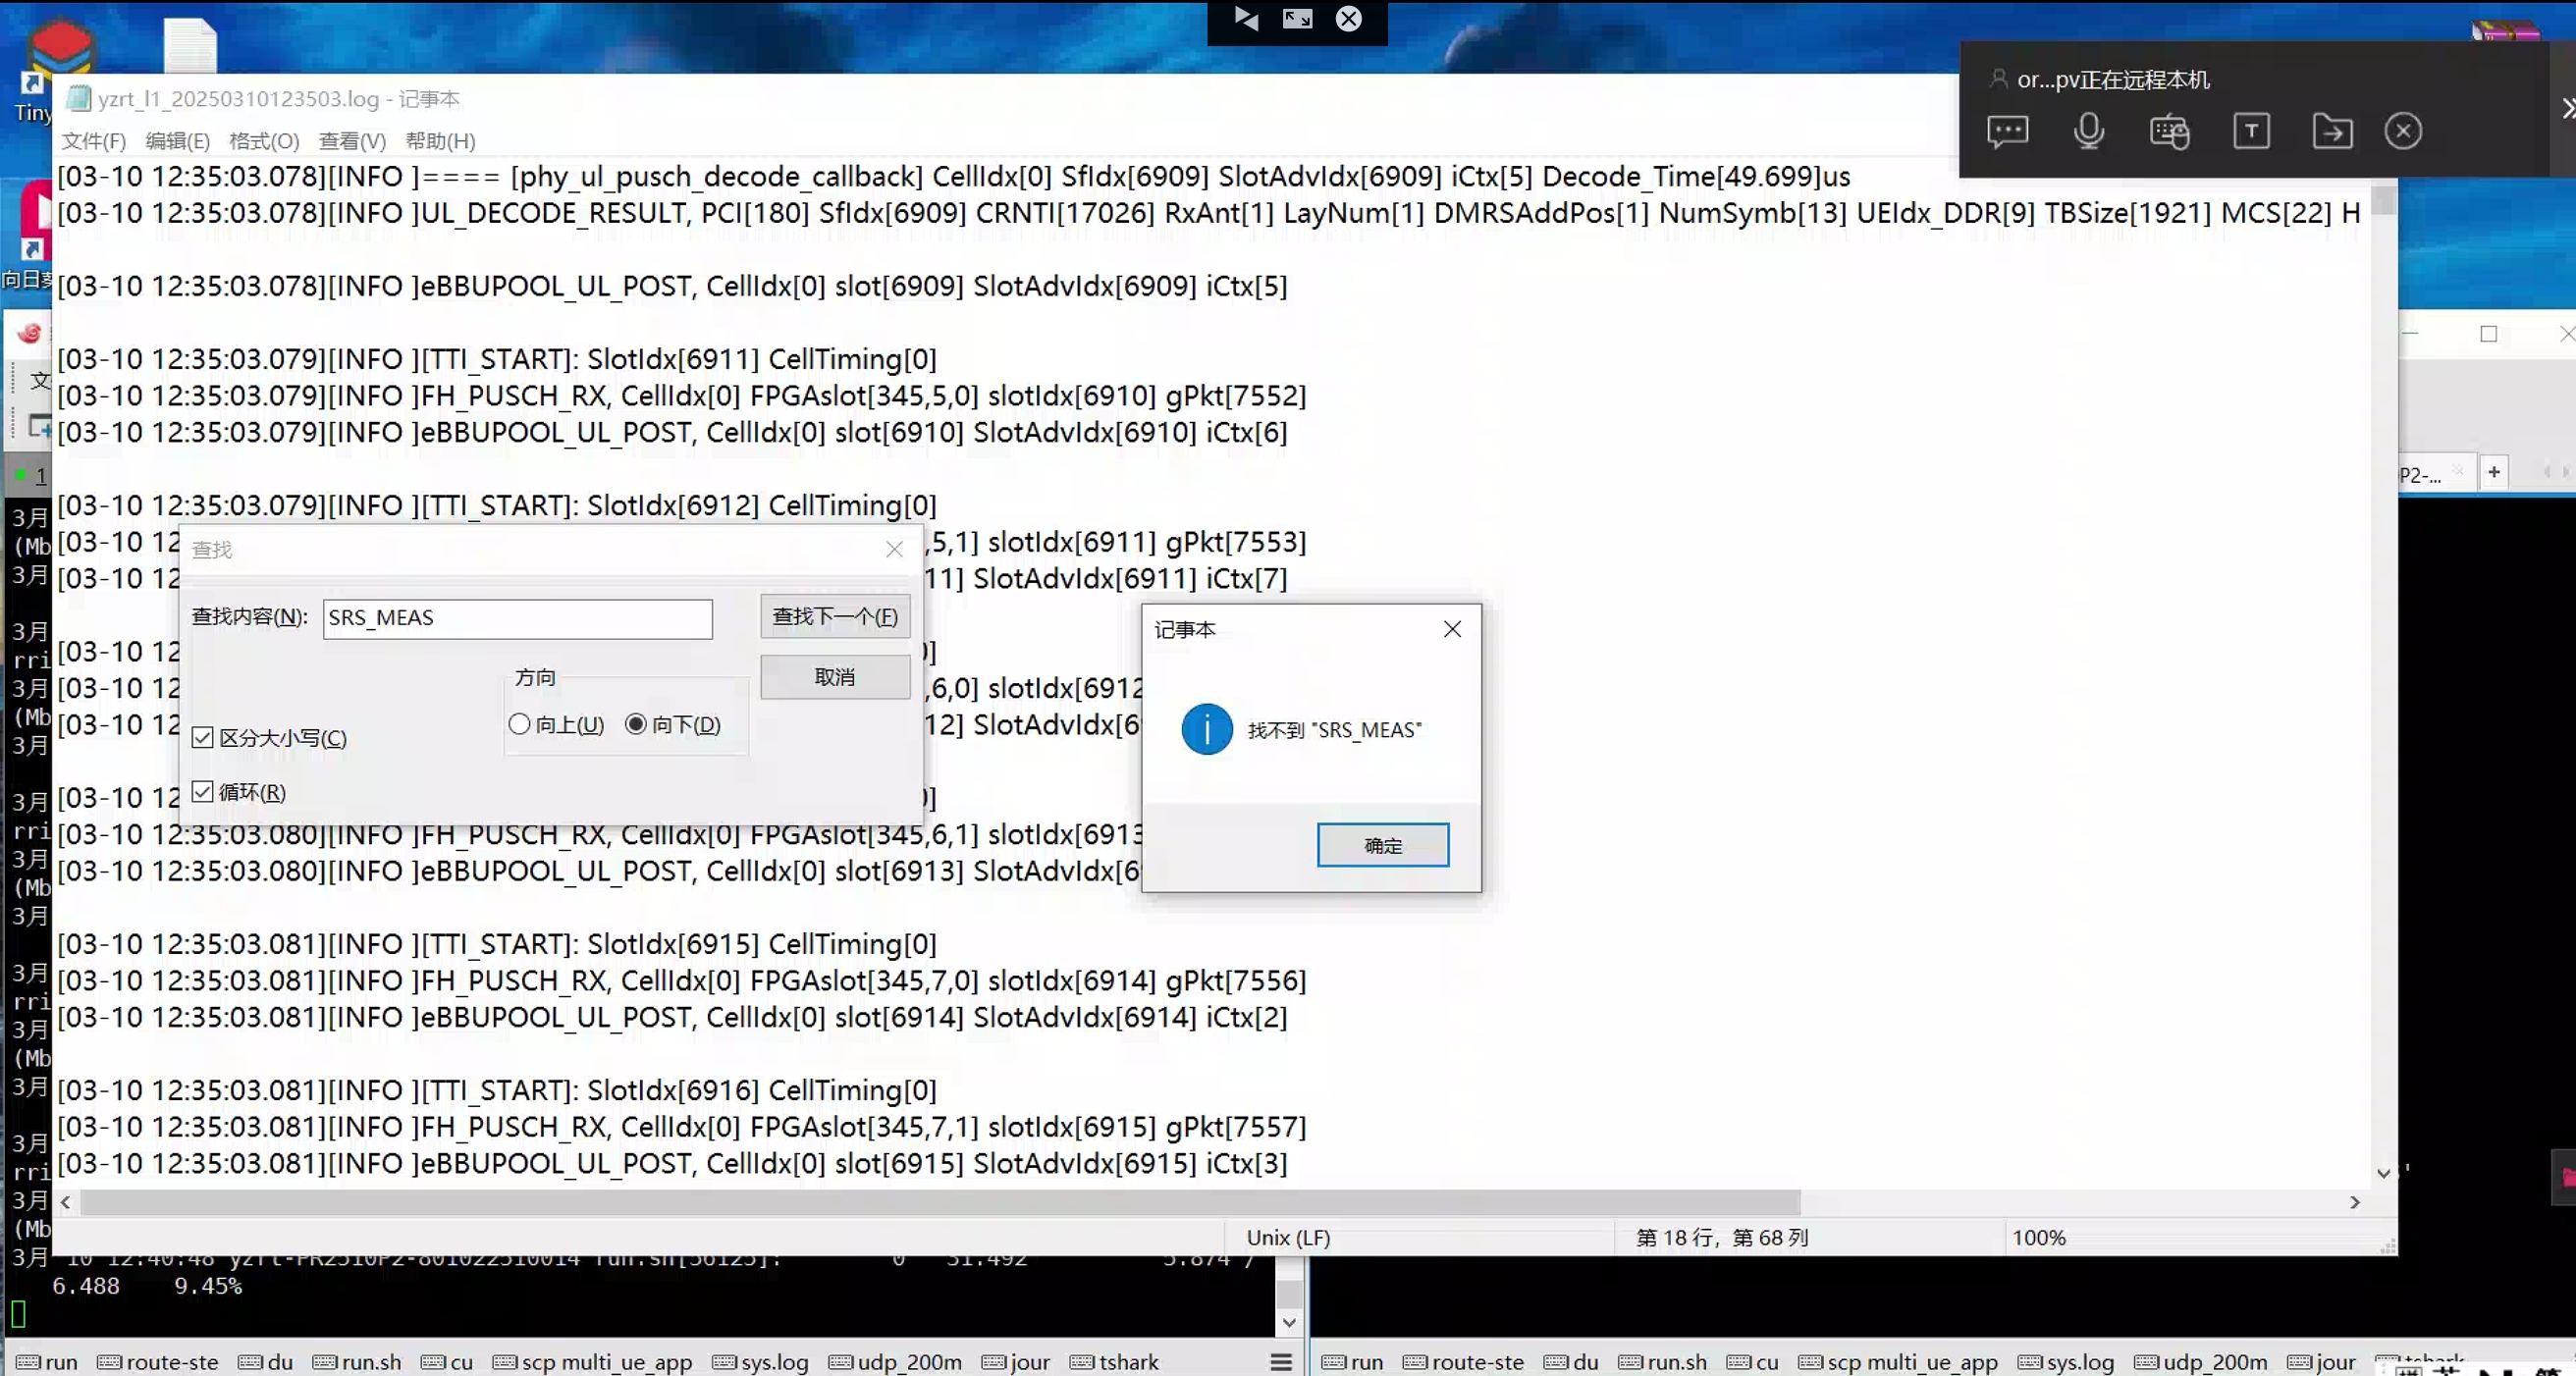Click the 'cu' quick command in left terminal
2576x1376 pixels.
pyautogui.click(x=447, y=1361)
